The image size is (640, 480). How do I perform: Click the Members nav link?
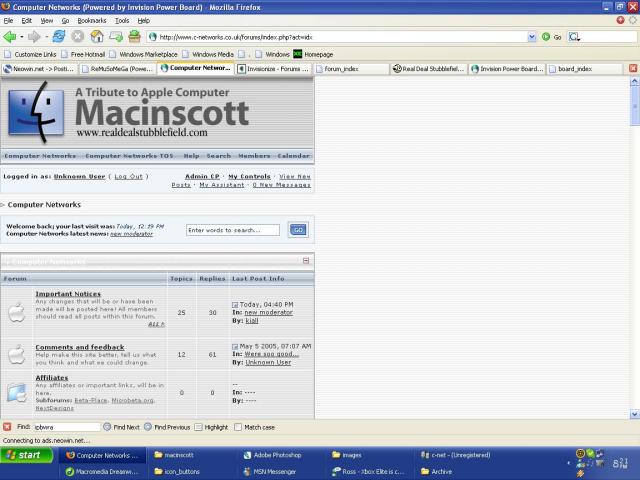tap(254, 156)
